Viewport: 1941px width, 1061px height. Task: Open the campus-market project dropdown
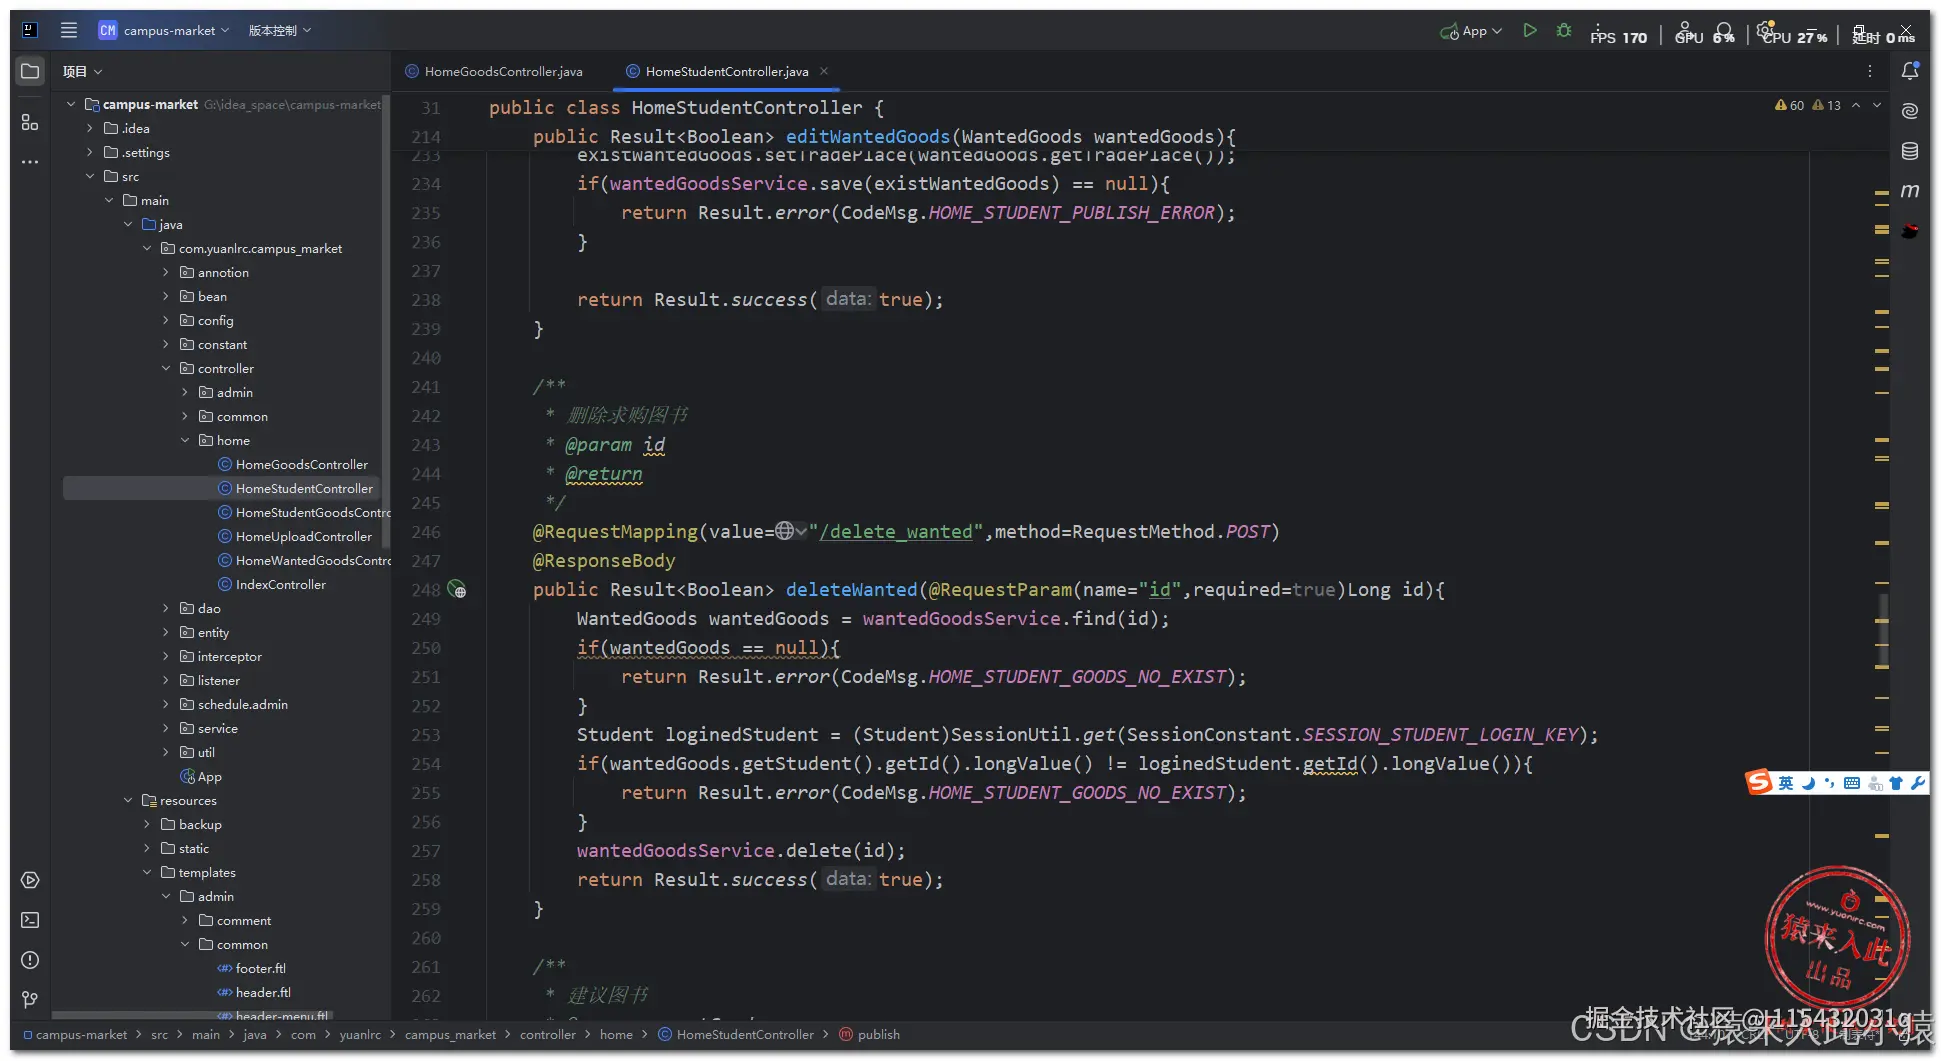(x=164, y=30)
